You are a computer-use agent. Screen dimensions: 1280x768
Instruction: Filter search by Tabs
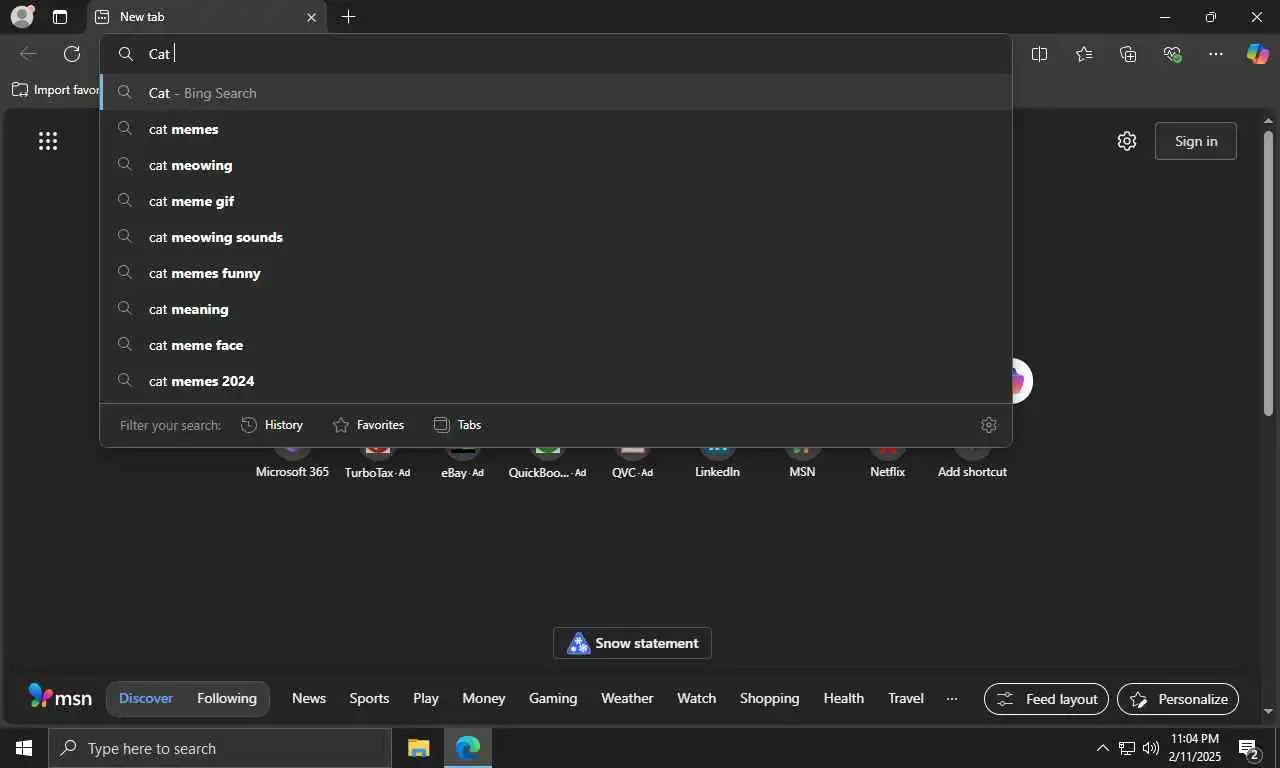457,425
